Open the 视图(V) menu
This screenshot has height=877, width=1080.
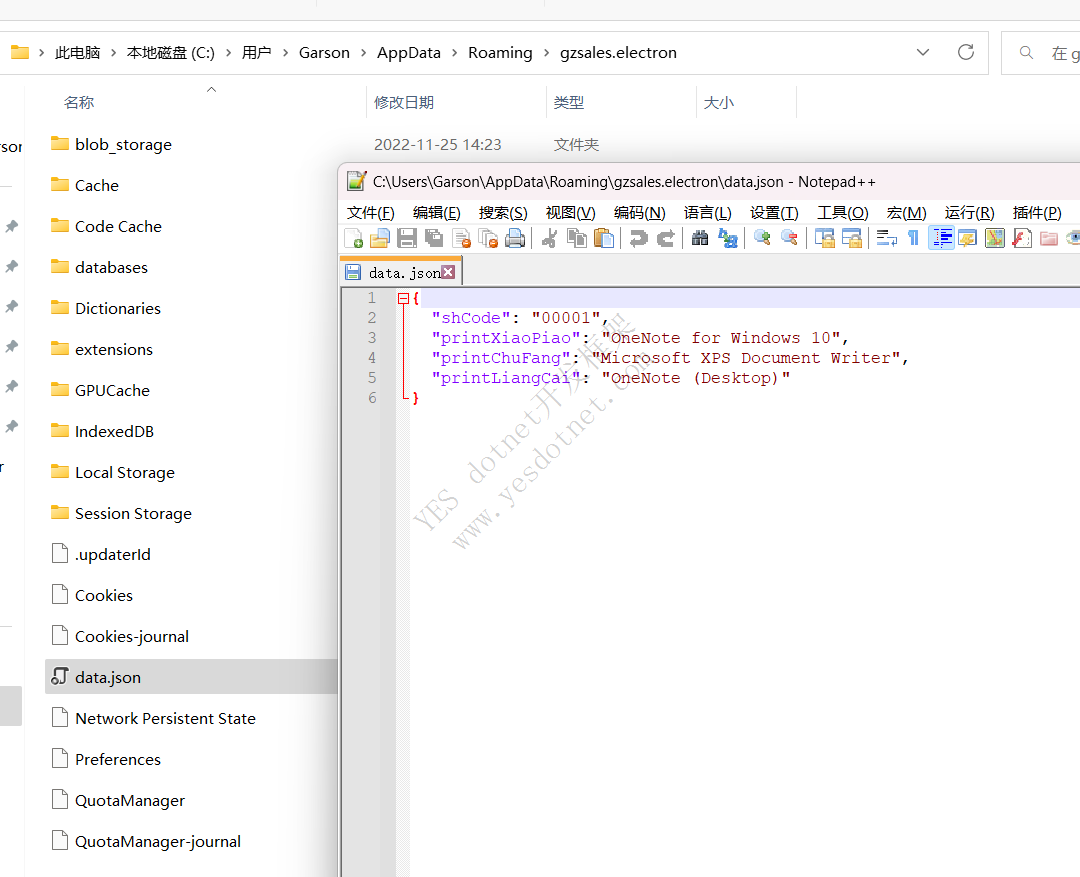click(x=570, y=213)
